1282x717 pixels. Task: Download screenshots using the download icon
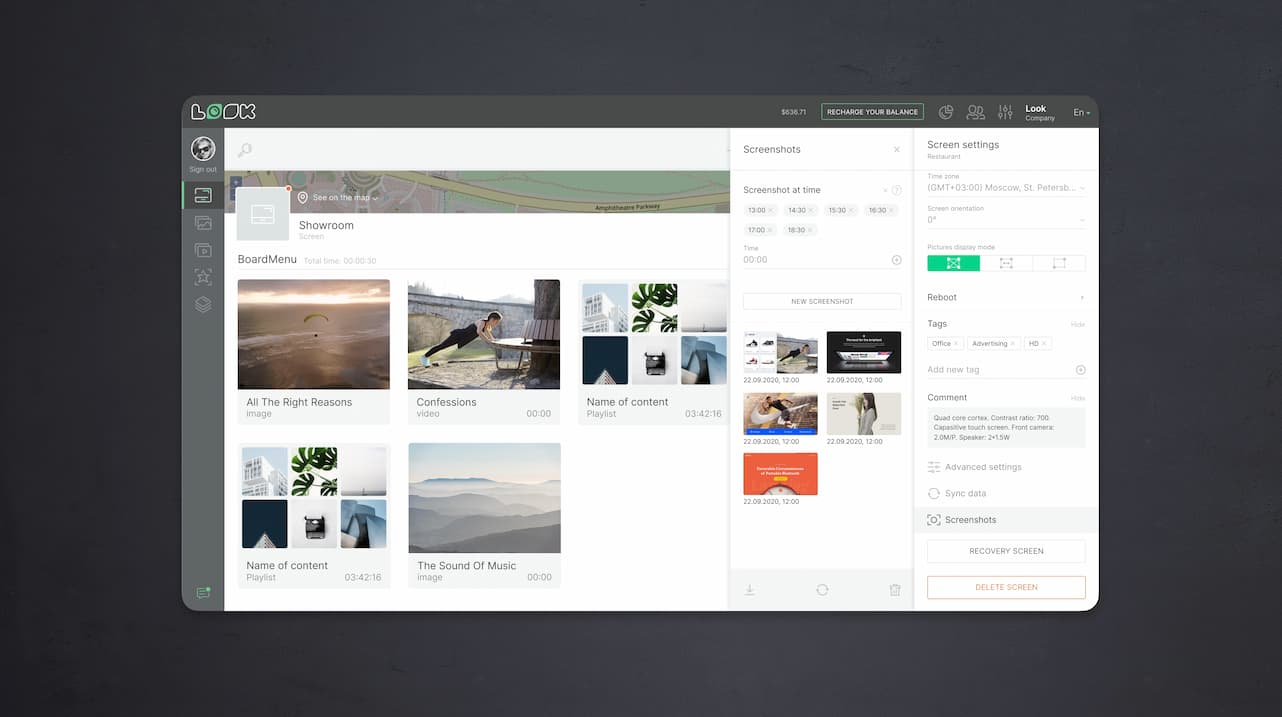point(749,590)
